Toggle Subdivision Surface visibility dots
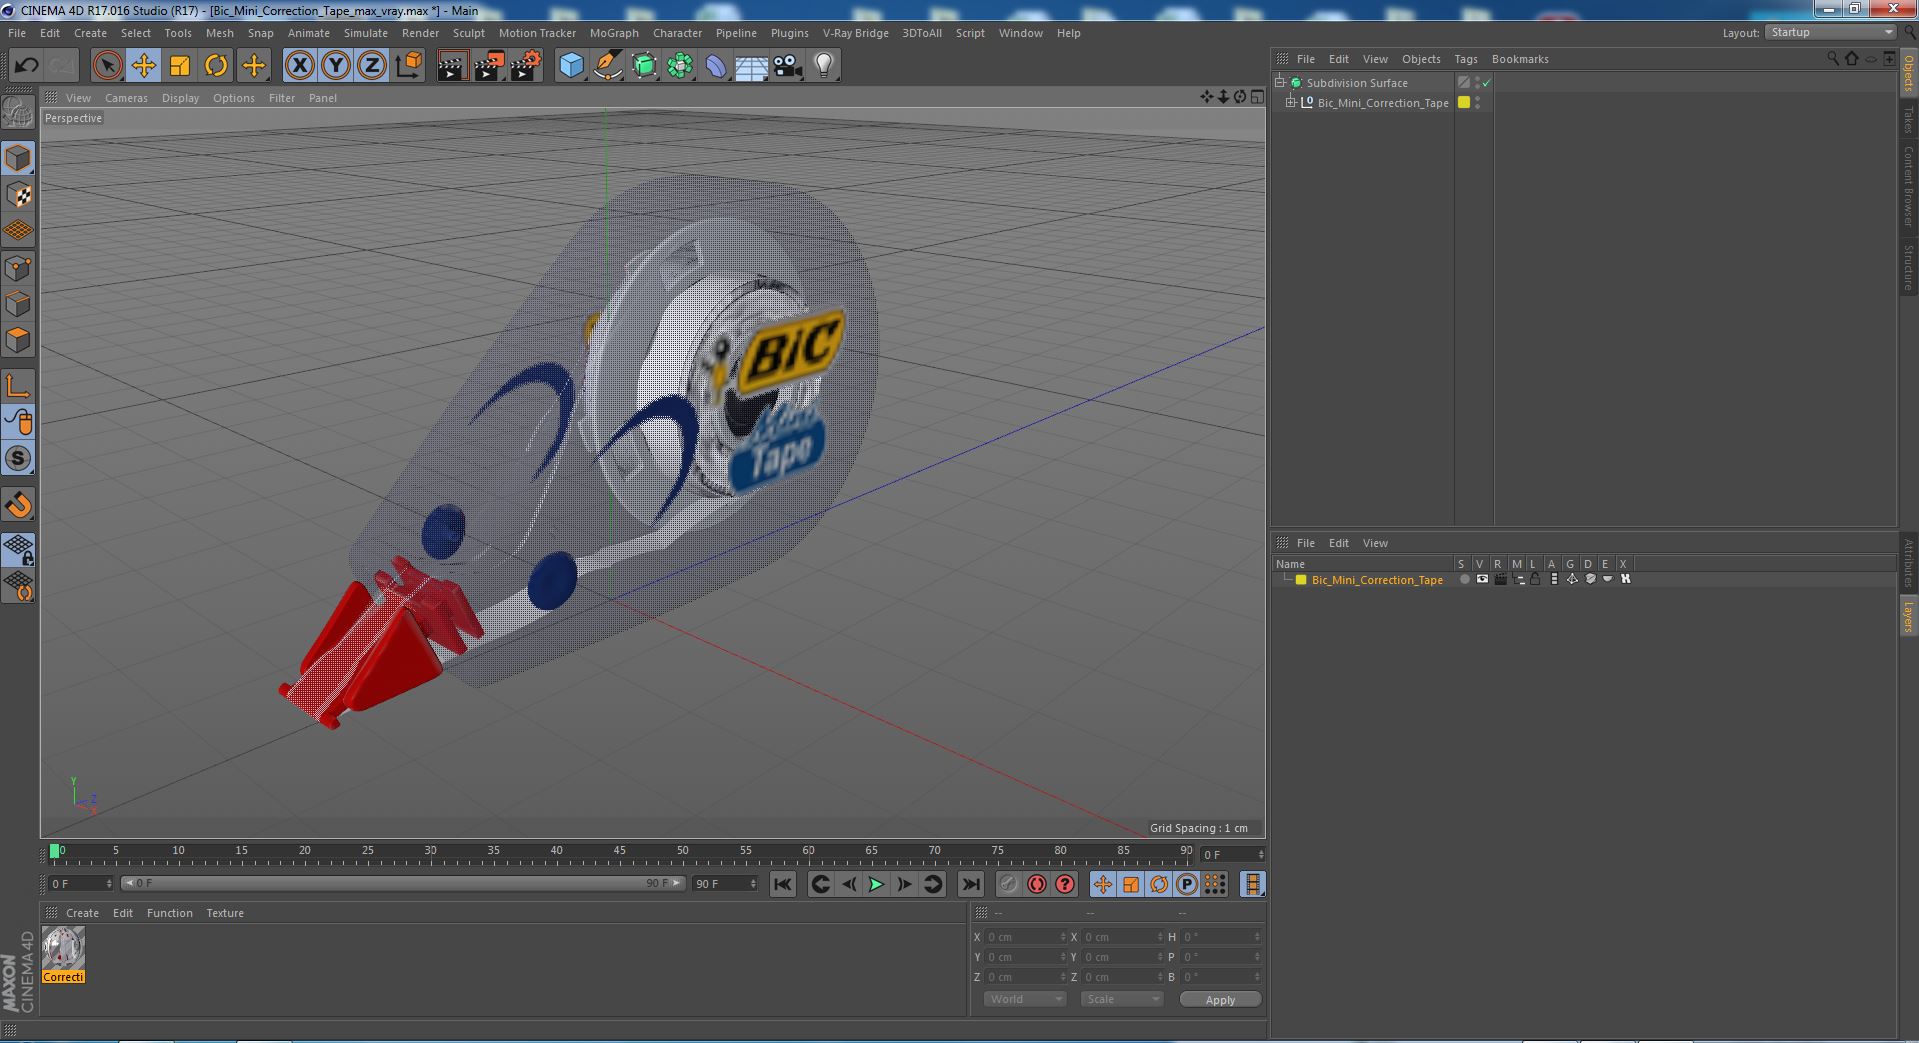The image size is (1919, 1043). click(1477, 83)
